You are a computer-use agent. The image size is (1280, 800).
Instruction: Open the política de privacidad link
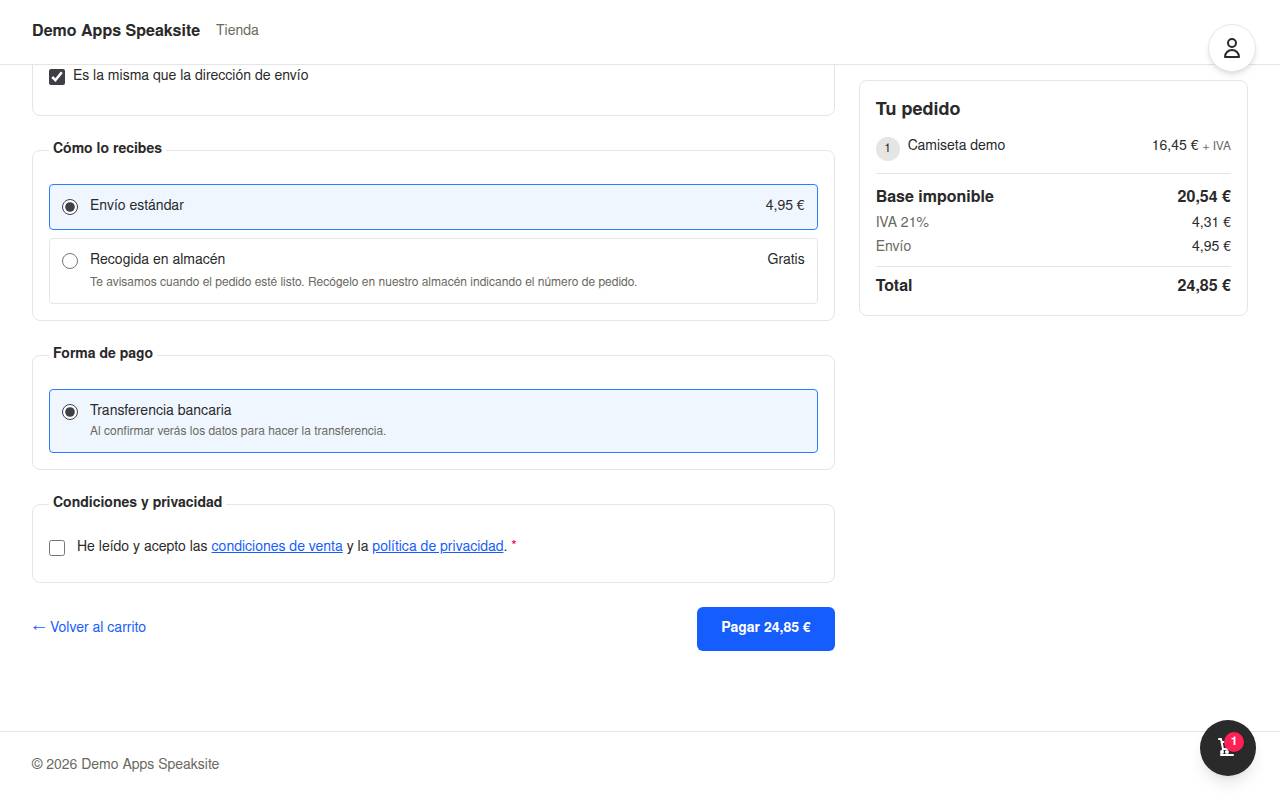[x=438, y=546]
